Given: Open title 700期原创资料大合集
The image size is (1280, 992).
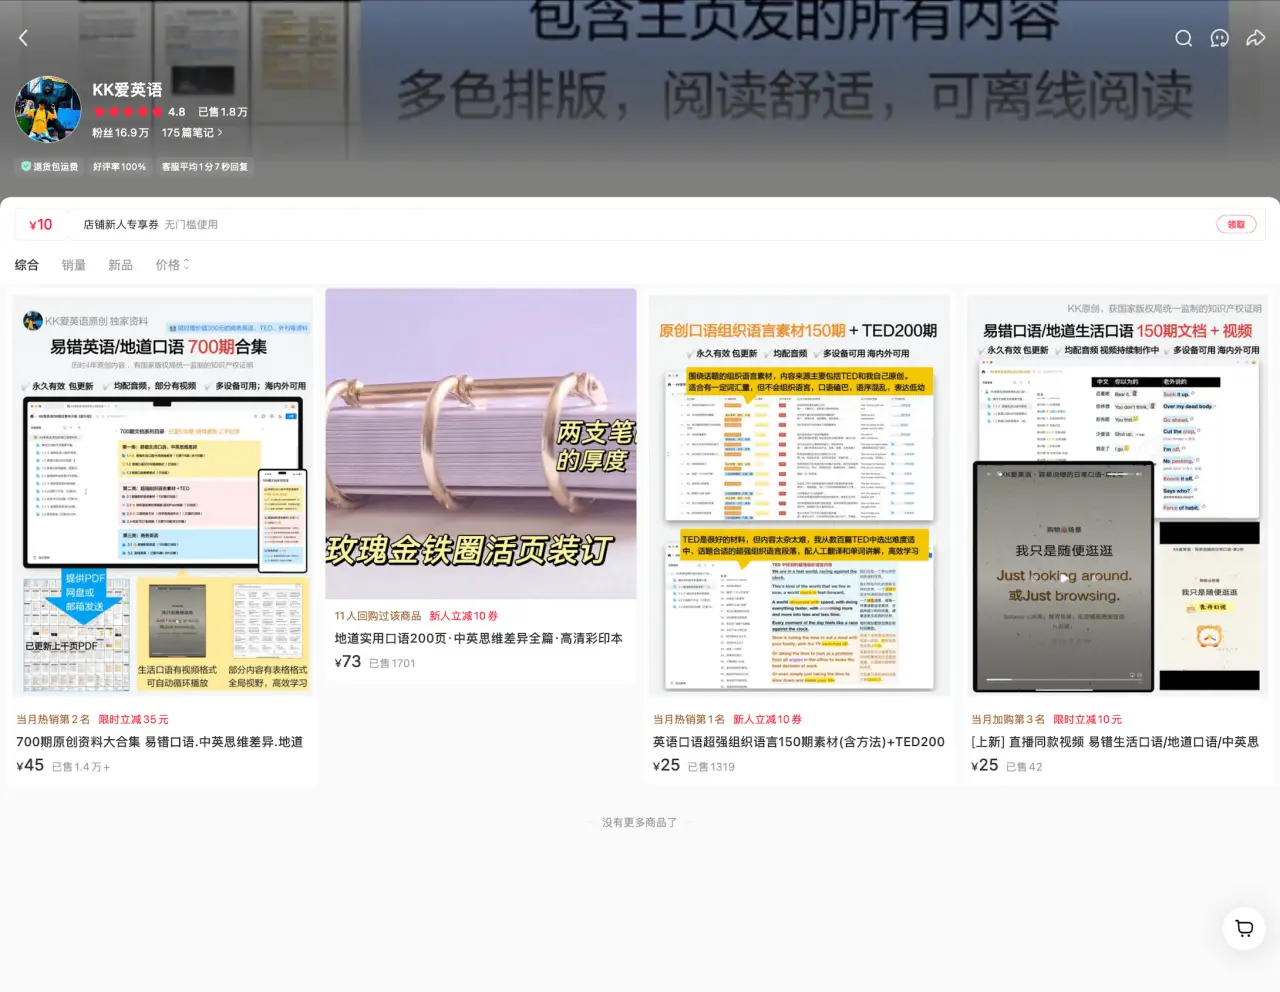Looking at the screenshot, I should [x=160, y=742].
